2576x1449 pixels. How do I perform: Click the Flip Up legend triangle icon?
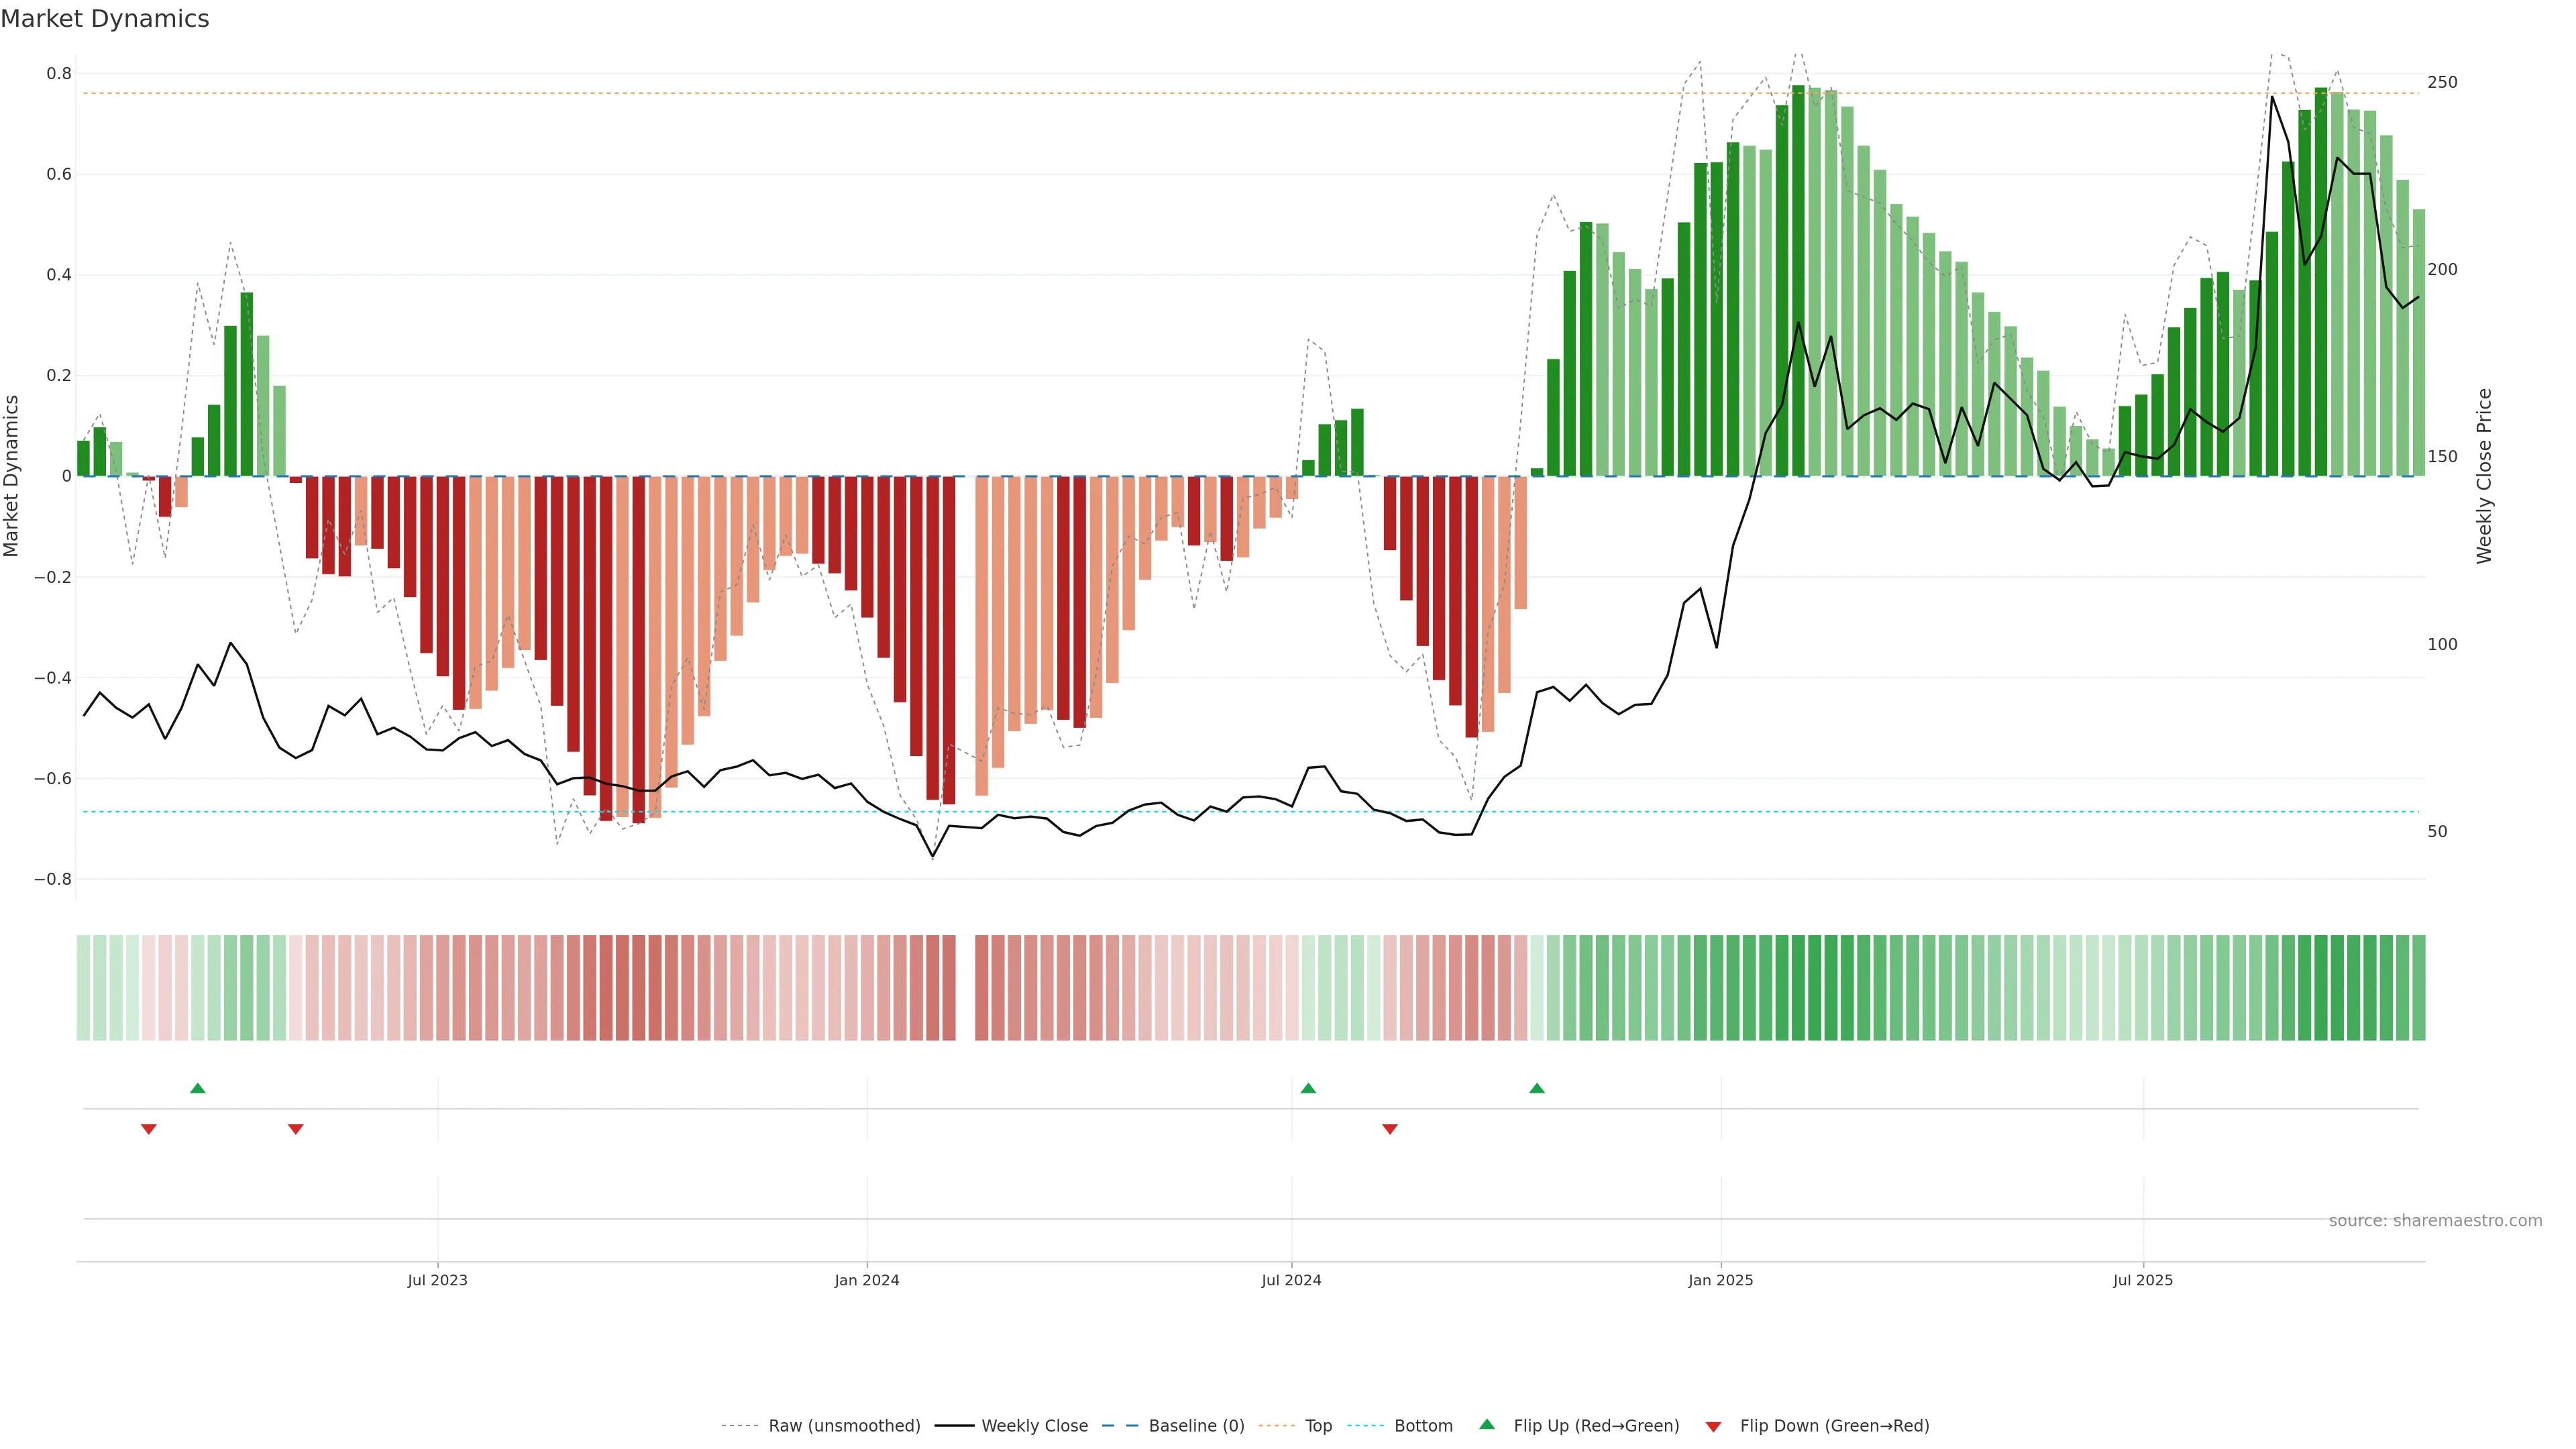pos(1487,1424)
